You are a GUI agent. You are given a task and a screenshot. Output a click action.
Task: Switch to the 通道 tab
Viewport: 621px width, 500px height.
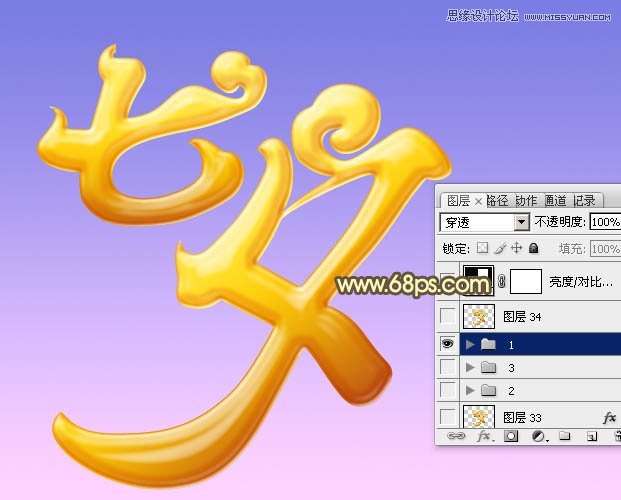coord(555,200)
